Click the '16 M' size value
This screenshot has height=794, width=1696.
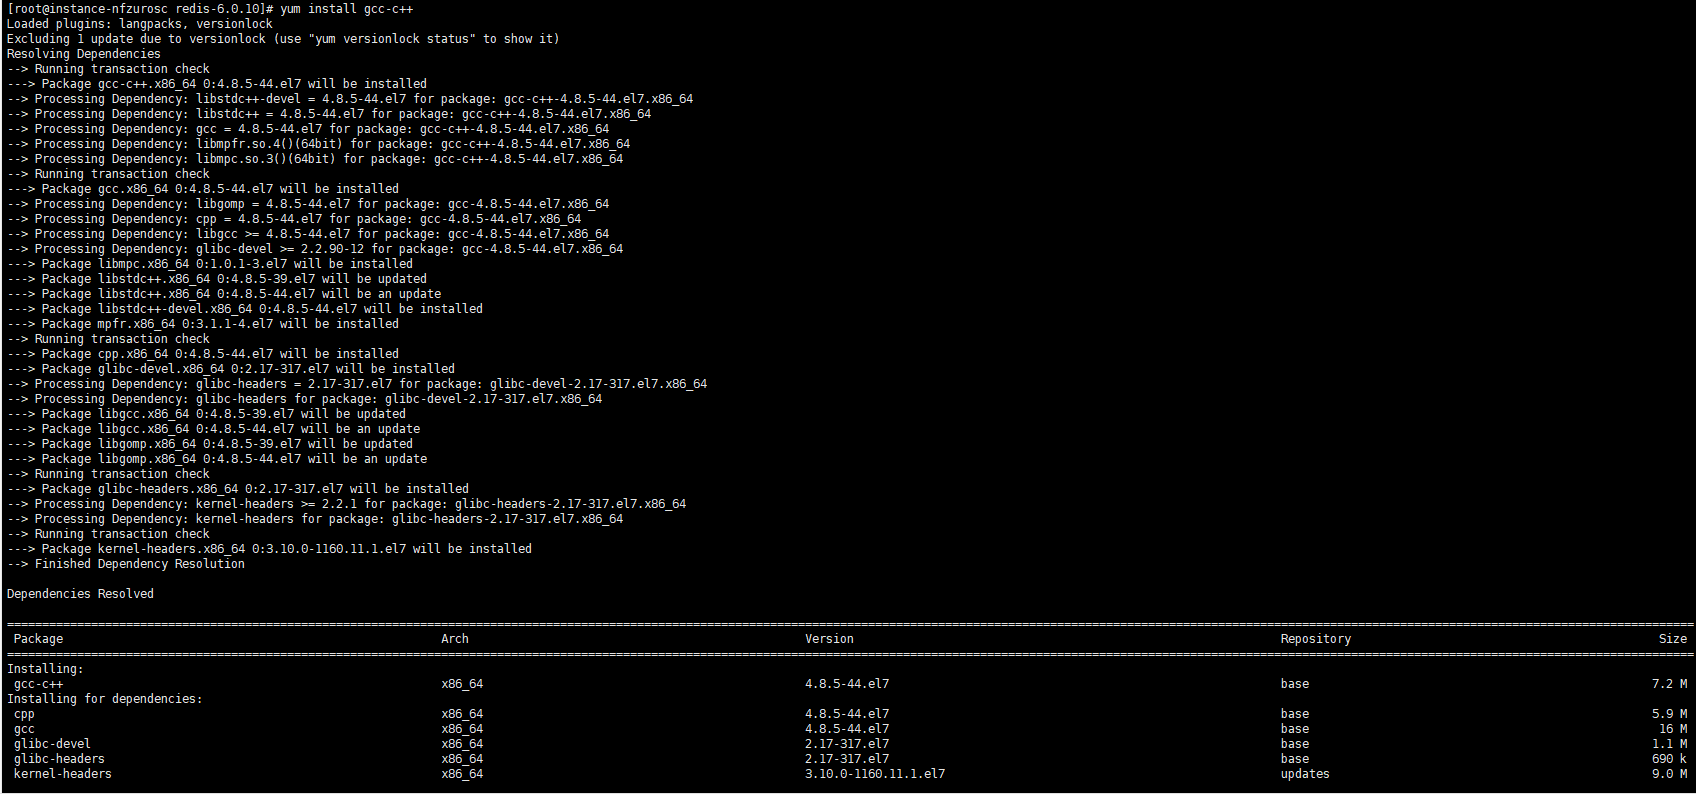1673,729
